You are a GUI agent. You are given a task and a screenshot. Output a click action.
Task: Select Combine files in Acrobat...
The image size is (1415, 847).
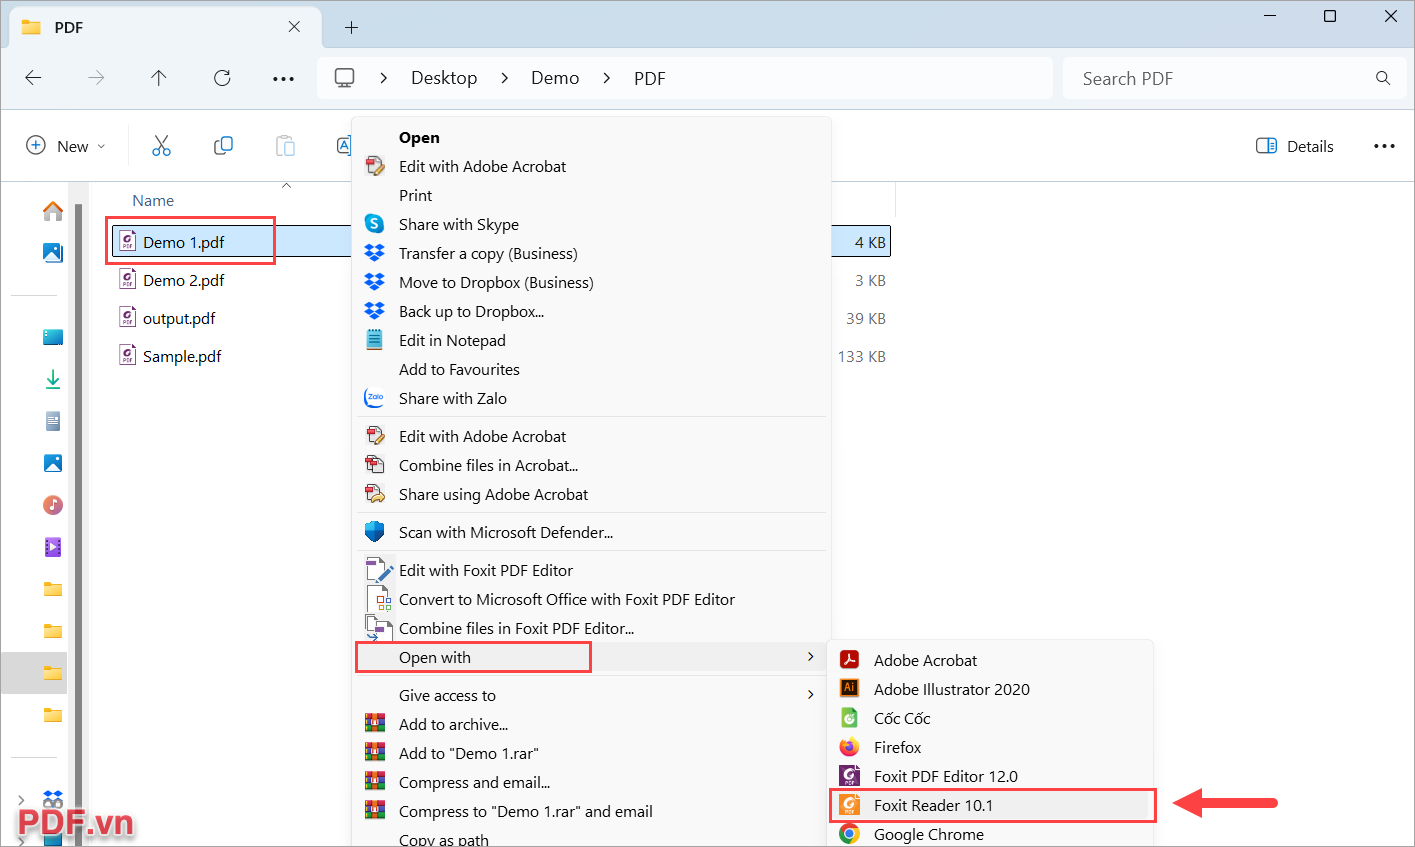coord(592,466)
